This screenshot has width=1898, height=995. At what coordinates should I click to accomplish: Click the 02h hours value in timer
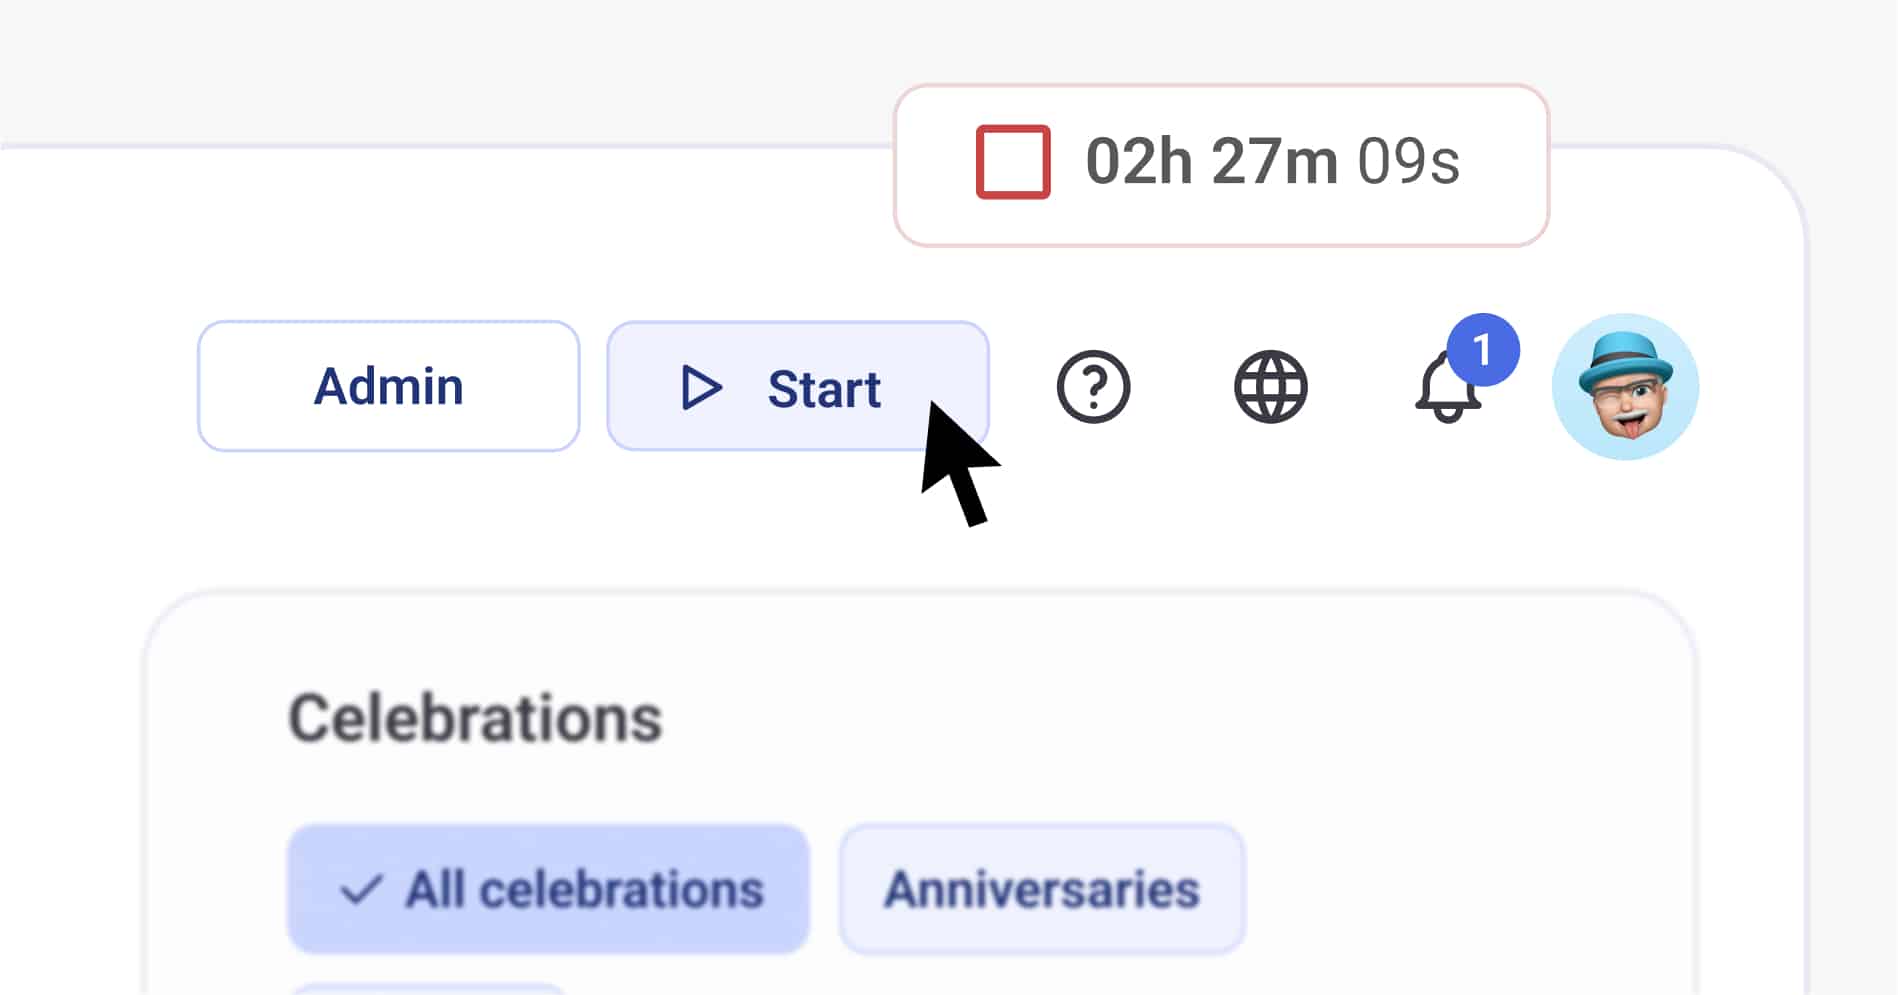click(1139, 161)
